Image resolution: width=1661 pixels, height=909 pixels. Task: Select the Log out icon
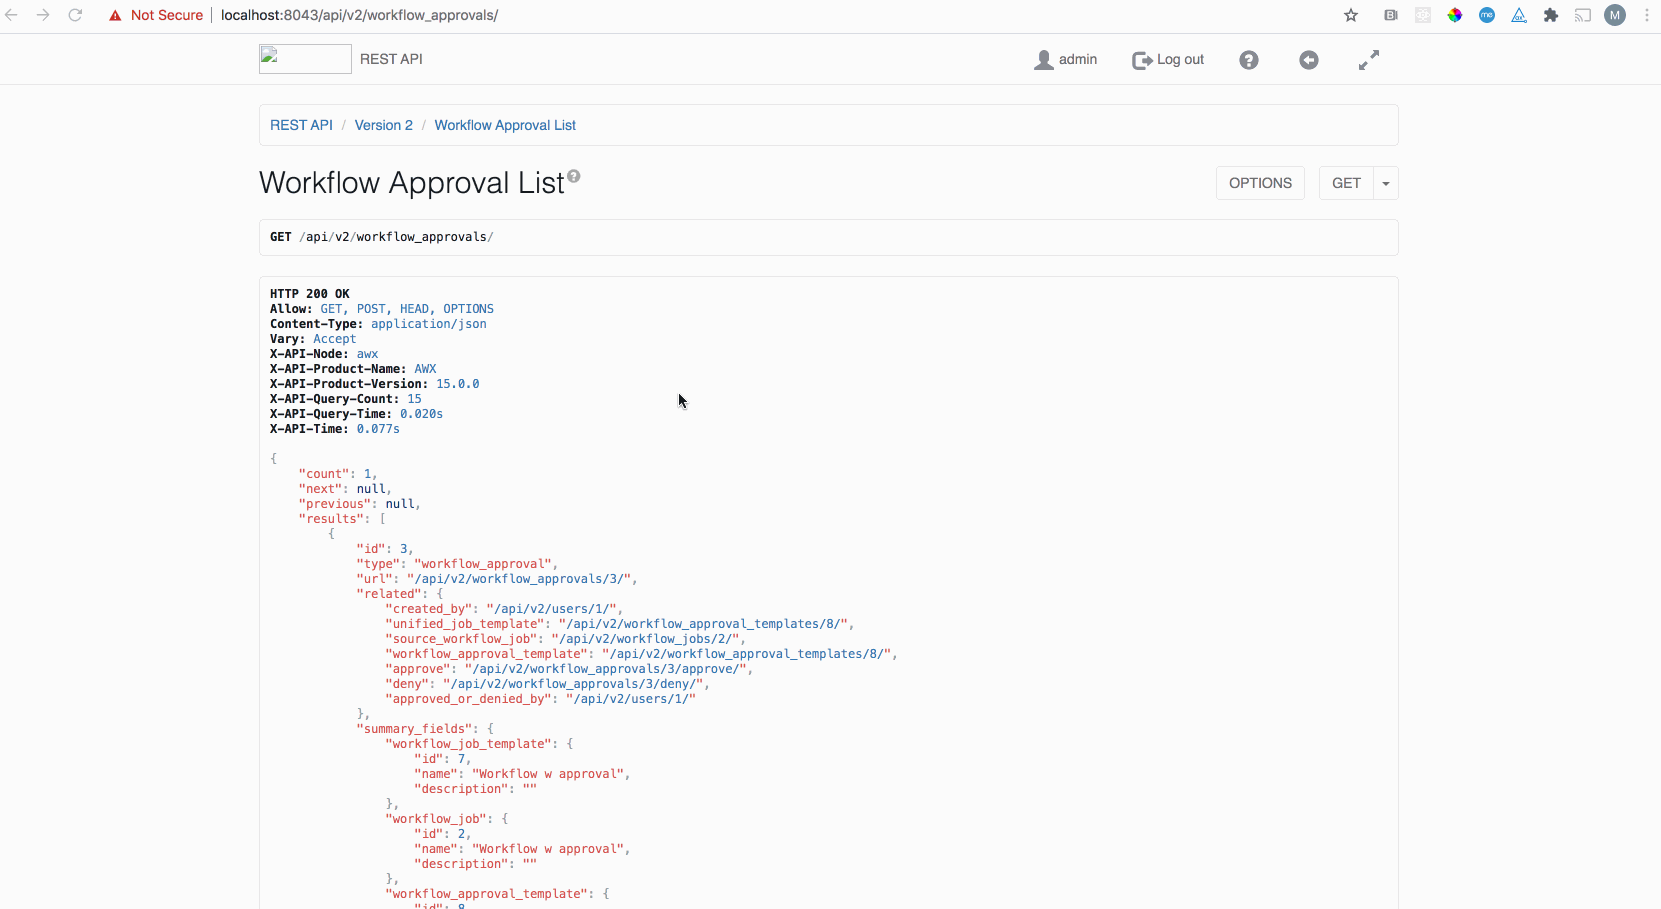click(1143, 60)
